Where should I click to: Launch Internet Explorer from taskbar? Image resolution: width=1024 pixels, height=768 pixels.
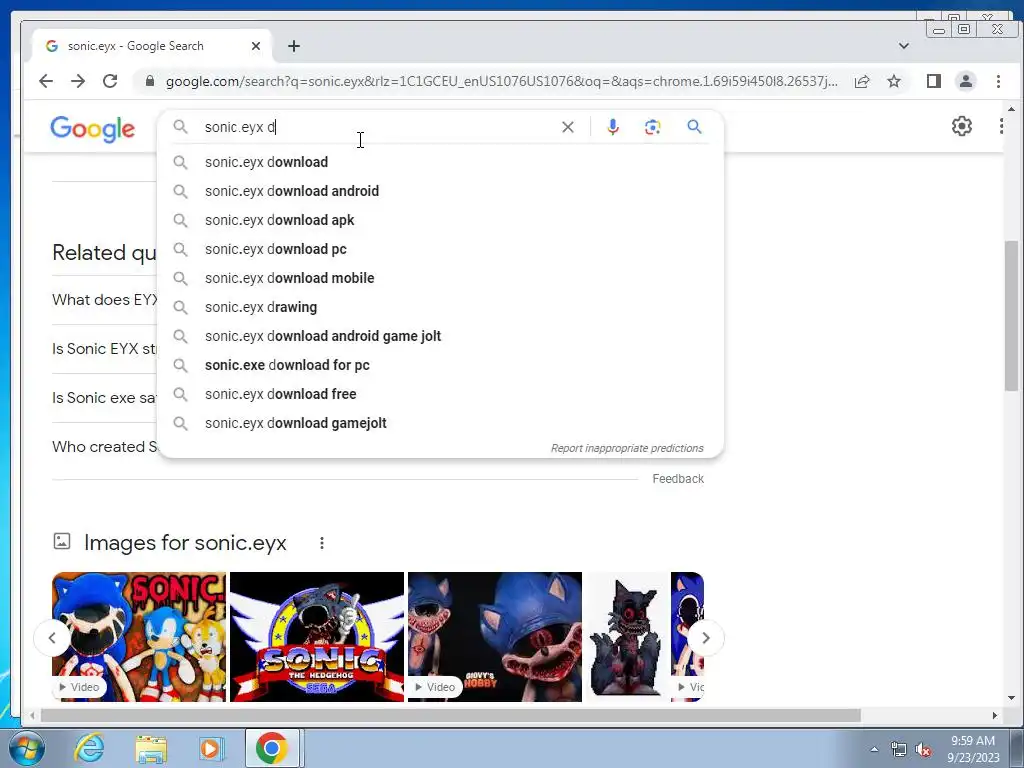(x=89, y=748)
